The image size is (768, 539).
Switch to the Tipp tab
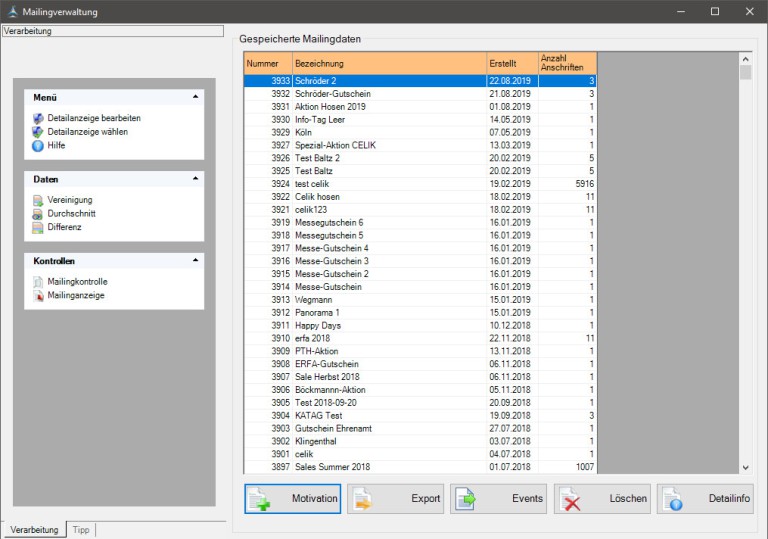click(x=80, y=529)
